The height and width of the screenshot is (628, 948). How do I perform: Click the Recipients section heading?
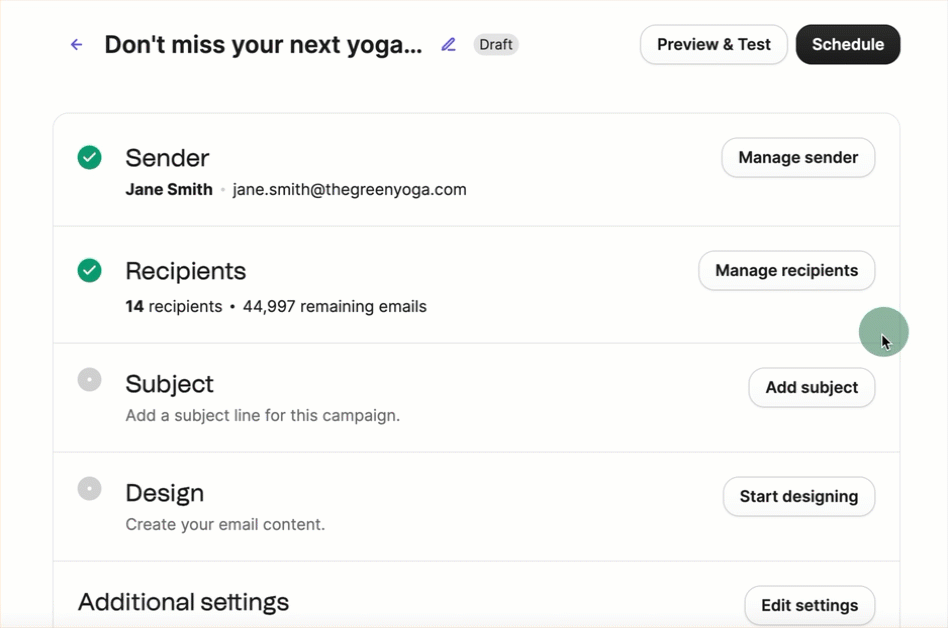coord(185,271)
